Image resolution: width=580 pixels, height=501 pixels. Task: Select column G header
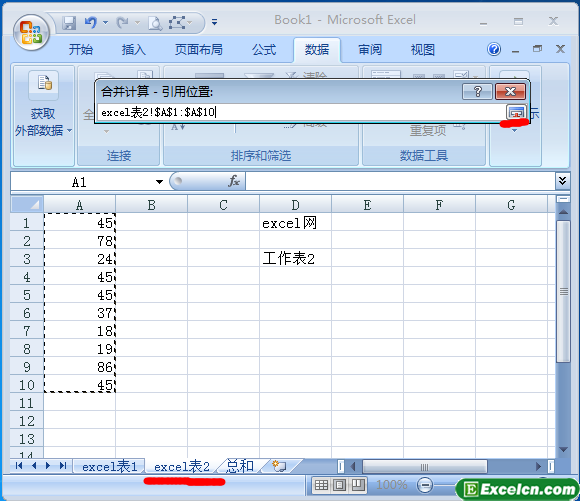[x=511, y=205]
